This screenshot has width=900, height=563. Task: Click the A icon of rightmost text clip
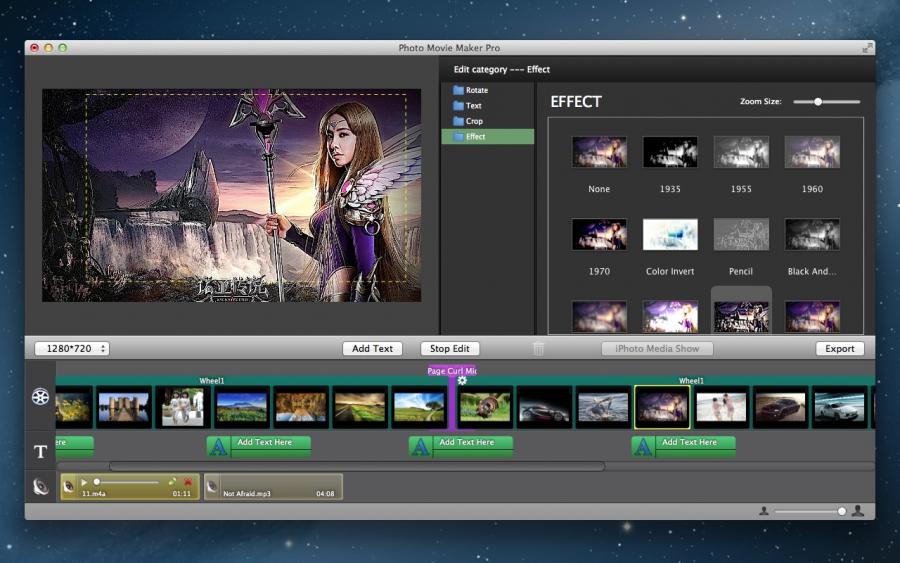pyautogui.click(x=643, y=446)
